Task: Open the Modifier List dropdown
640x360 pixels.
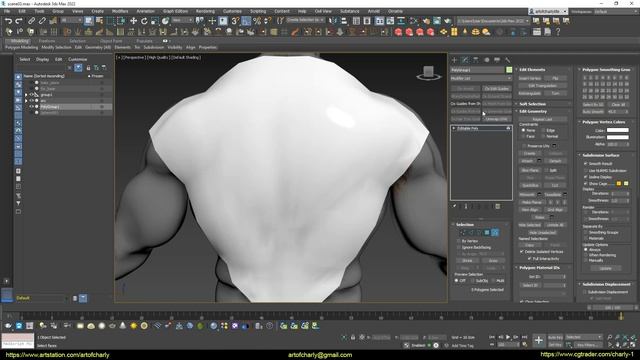Action: [x=481, y=78]
